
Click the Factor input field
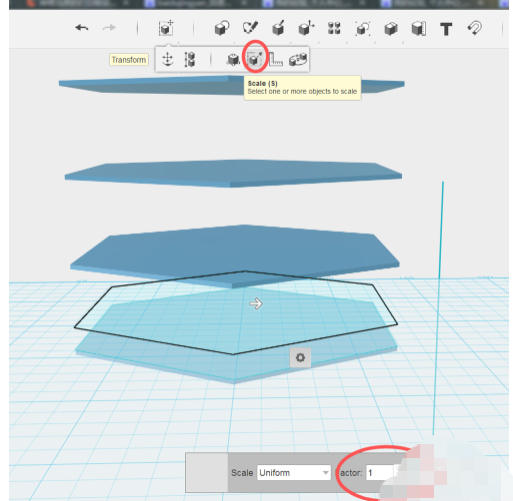point(382,473)
